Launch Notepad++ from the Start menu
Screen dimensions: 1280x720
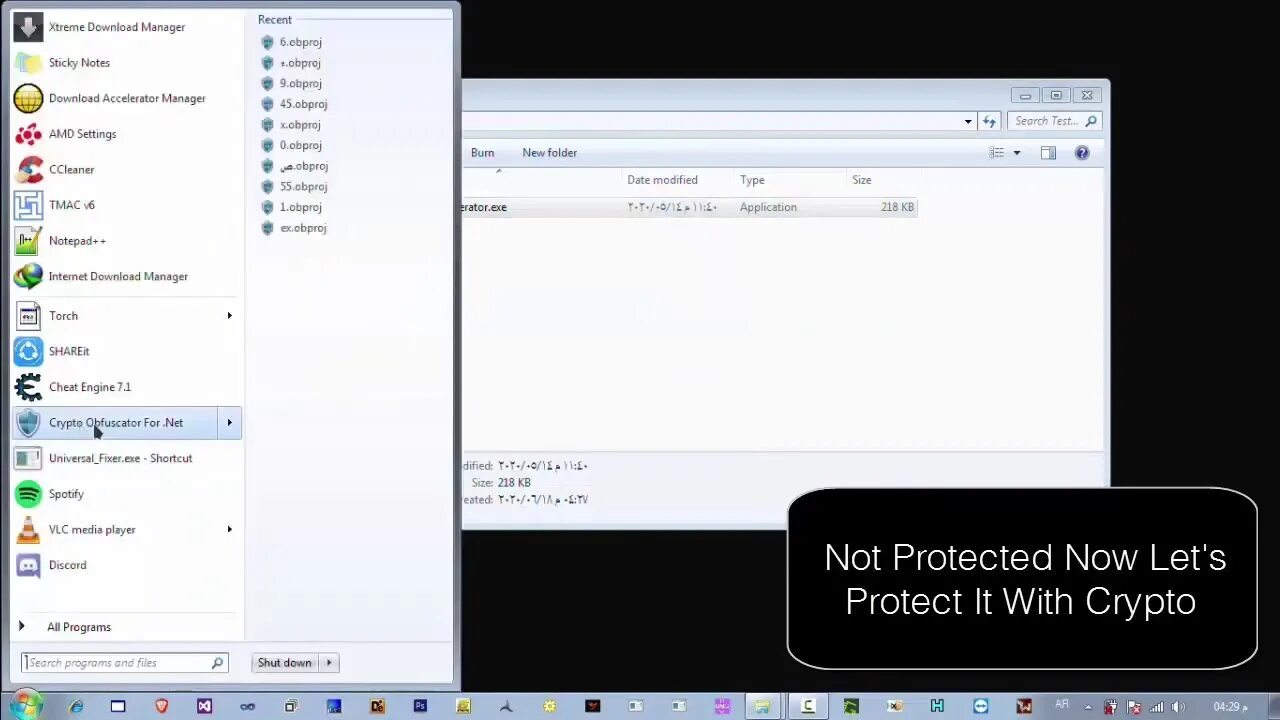point(126,241)
